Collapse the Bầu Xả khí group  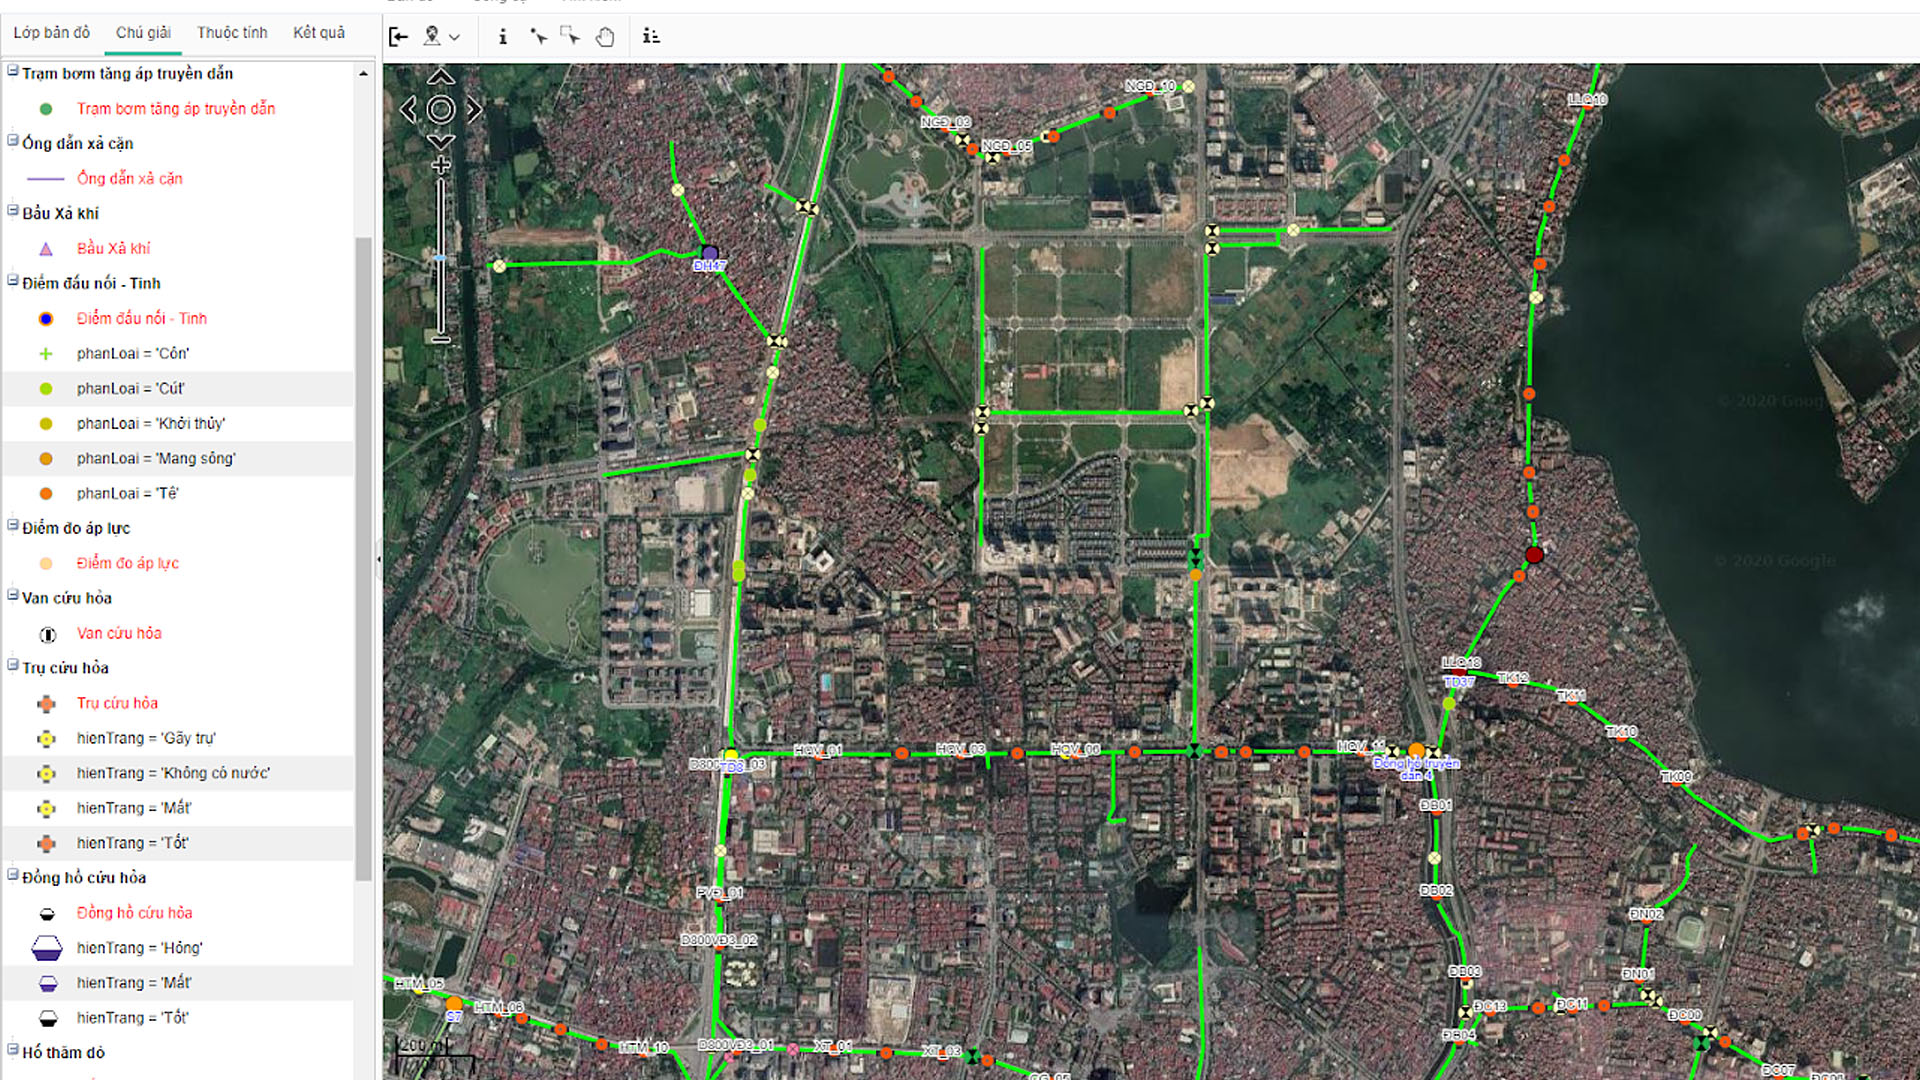click(13, 211)
